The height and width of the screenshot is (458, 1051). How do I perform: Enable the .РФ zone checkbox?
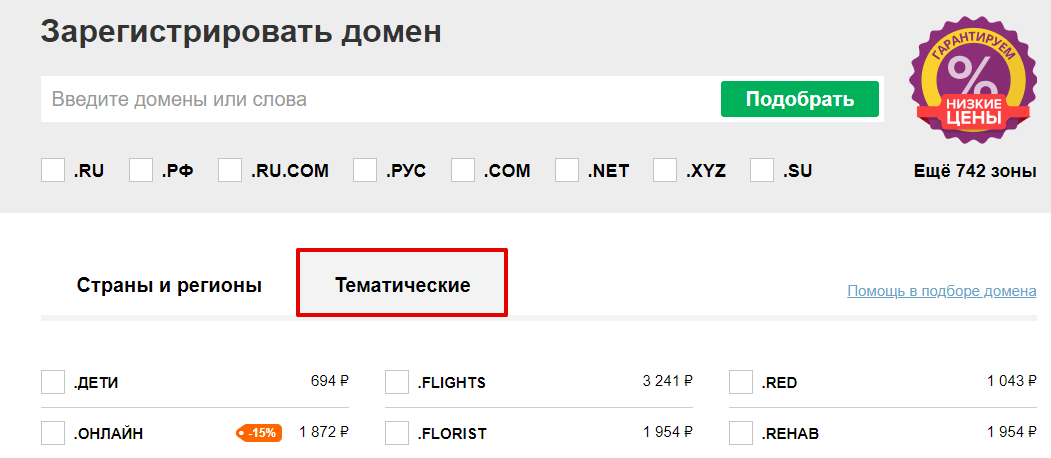pos(141,170)
